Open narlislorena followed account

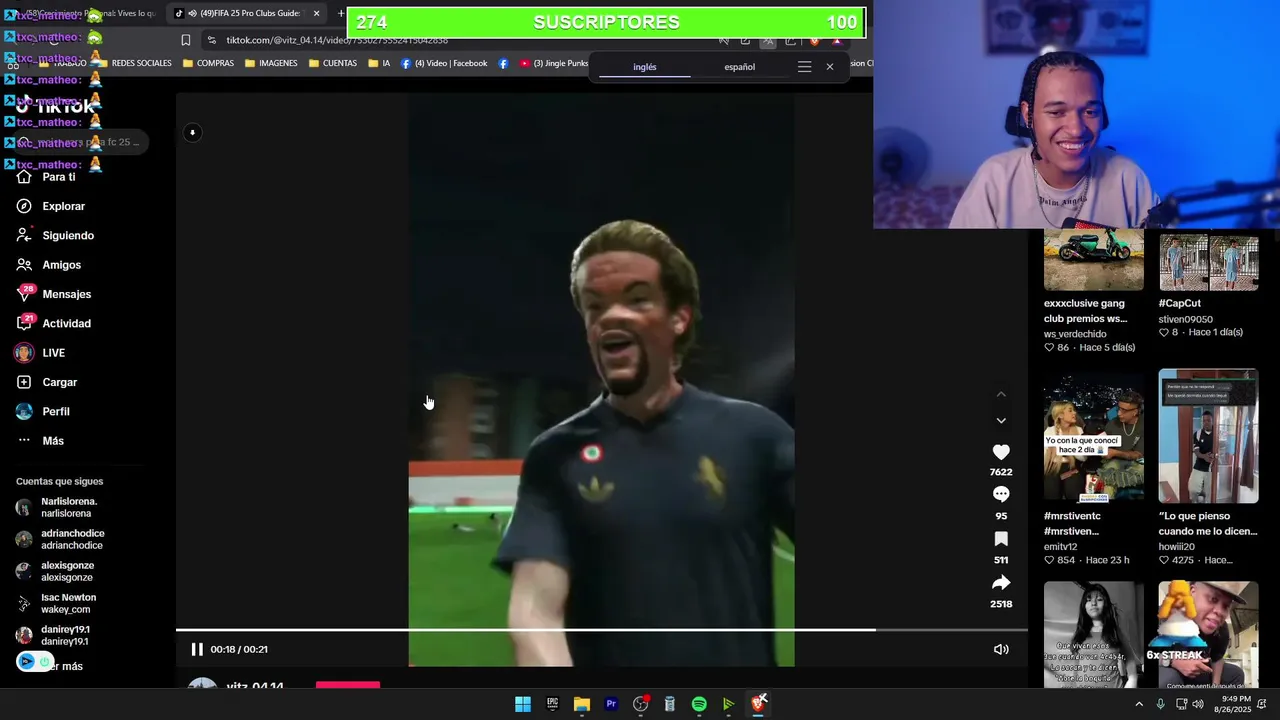[x=58, y=508]
